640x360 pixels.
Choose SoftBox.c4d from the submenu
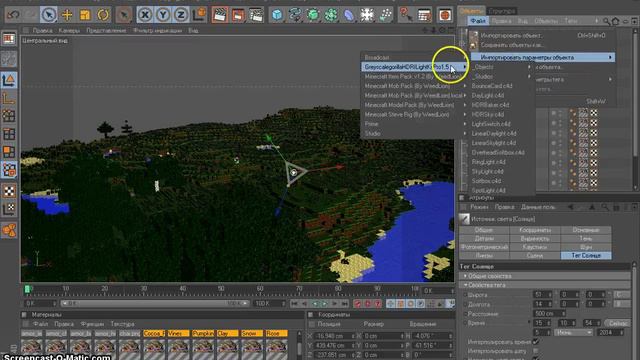pyautogui.click(x=486, y=181)
